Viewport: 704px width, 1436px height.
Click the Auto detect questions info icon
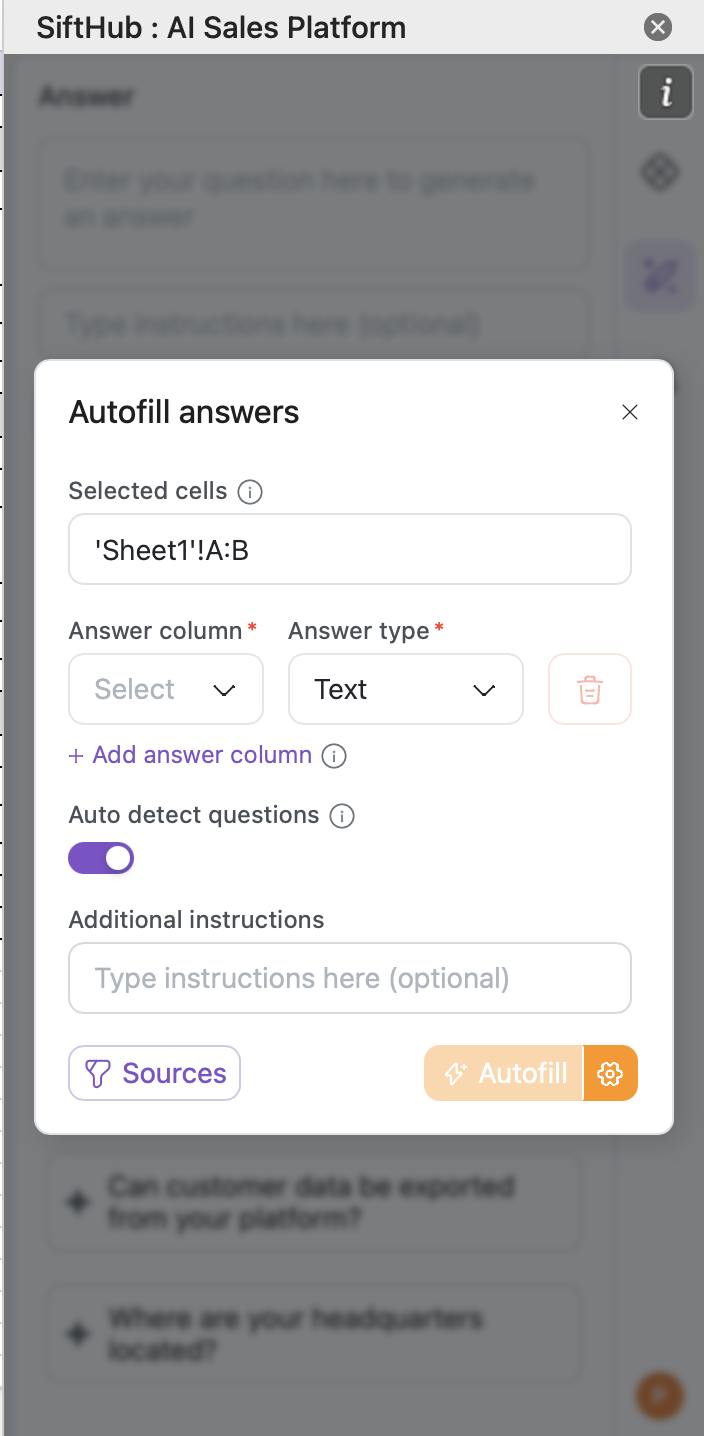pos(342,816)
